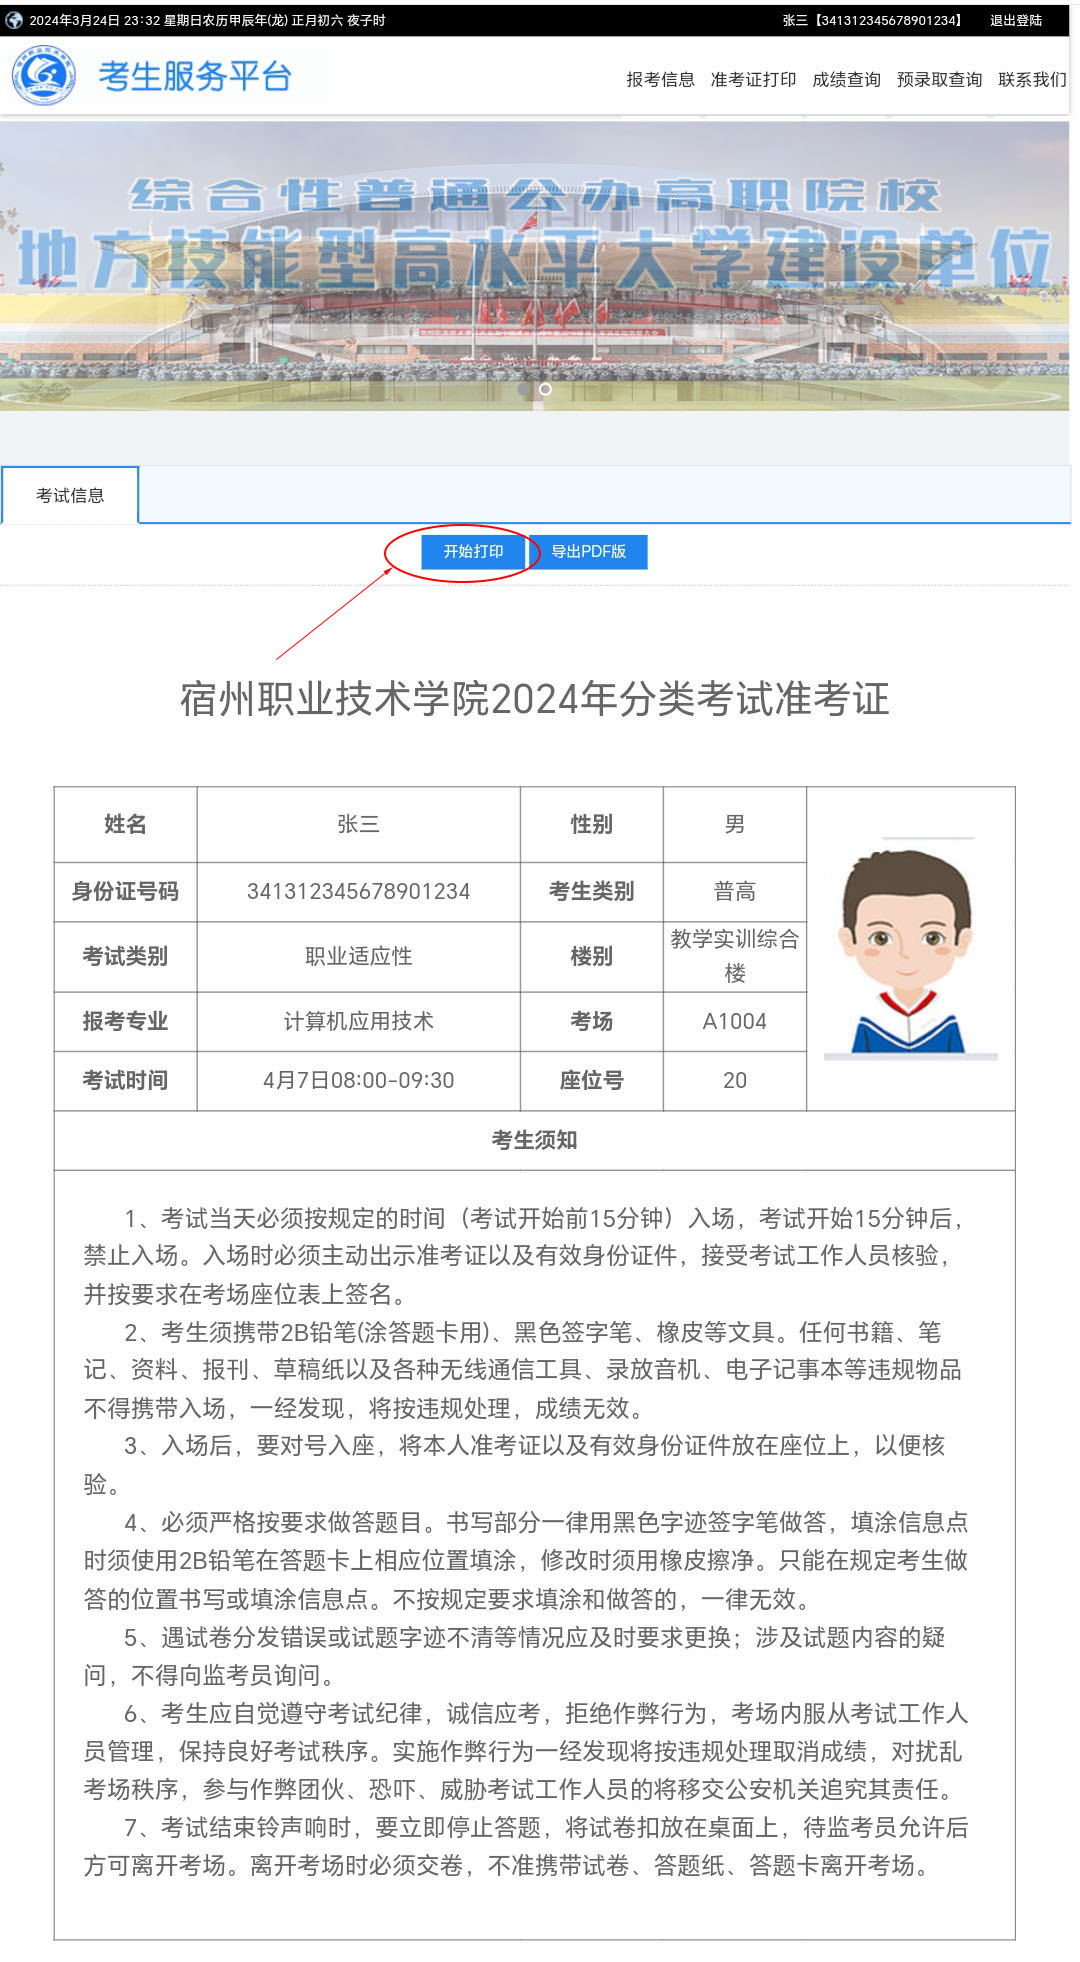
Task: Click the date and time text in top bar
Action: [x=207, y=20]
